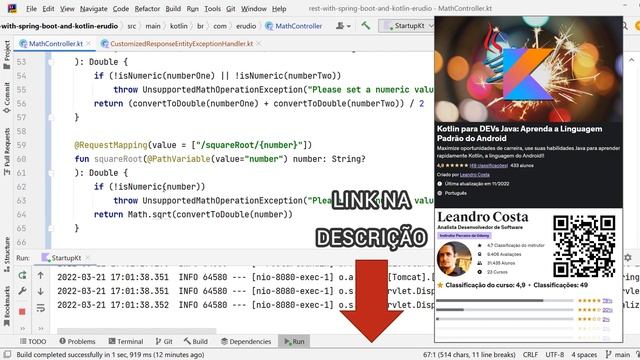The width and height of the screenshot is (640, 360).
Task: Click the Rerun StartupKt icon
Action: (x=22, y=276)
